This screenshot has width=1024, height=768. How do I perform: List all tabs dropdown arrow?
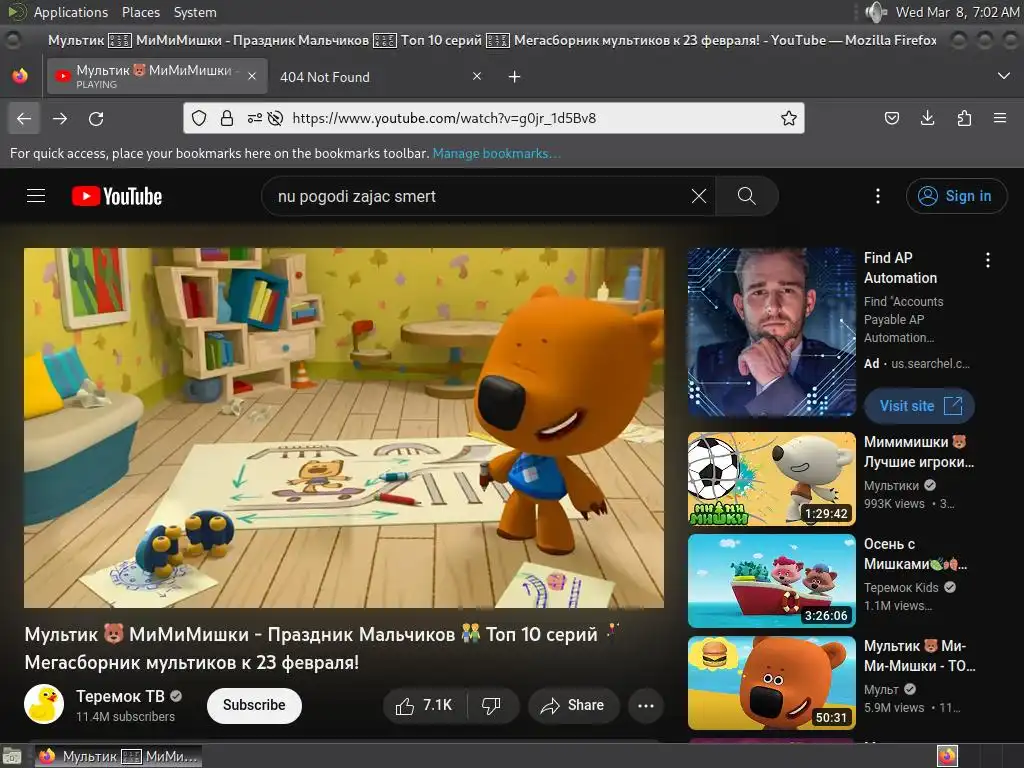pyautogui.click(x=1004, y=76)
